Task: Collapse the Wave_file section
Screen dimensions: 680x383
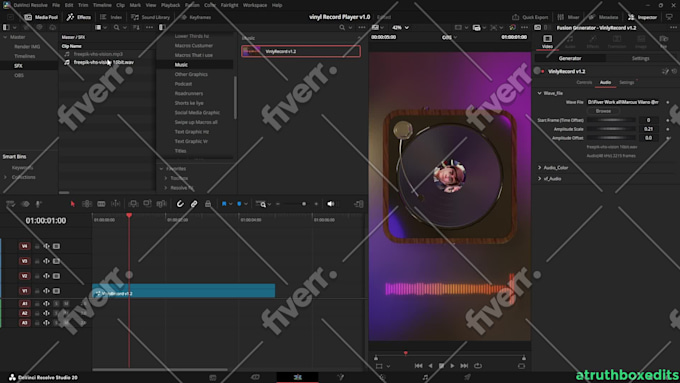Action: click(x=539, y=93)
